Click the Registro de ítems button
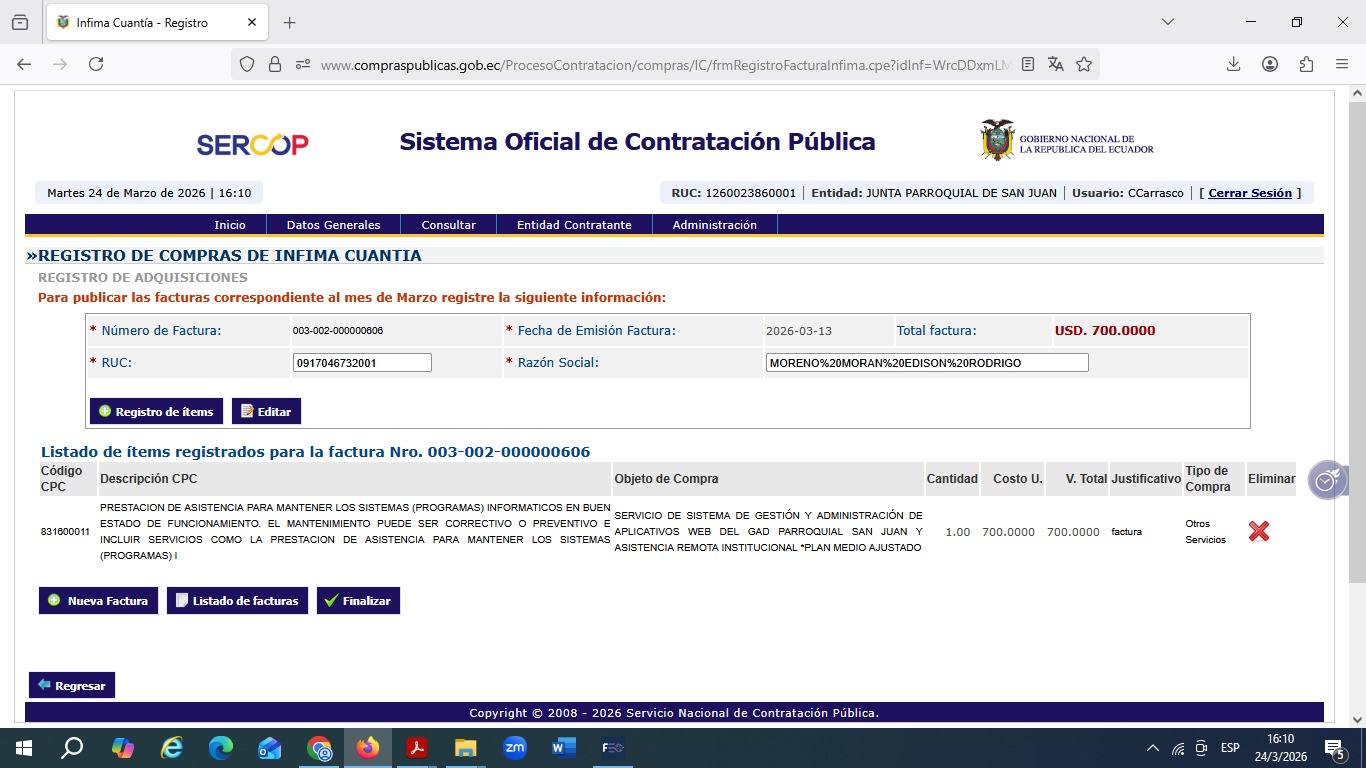Image resolution: width=1366 pixels, height=768 pixels. point(156,411)
